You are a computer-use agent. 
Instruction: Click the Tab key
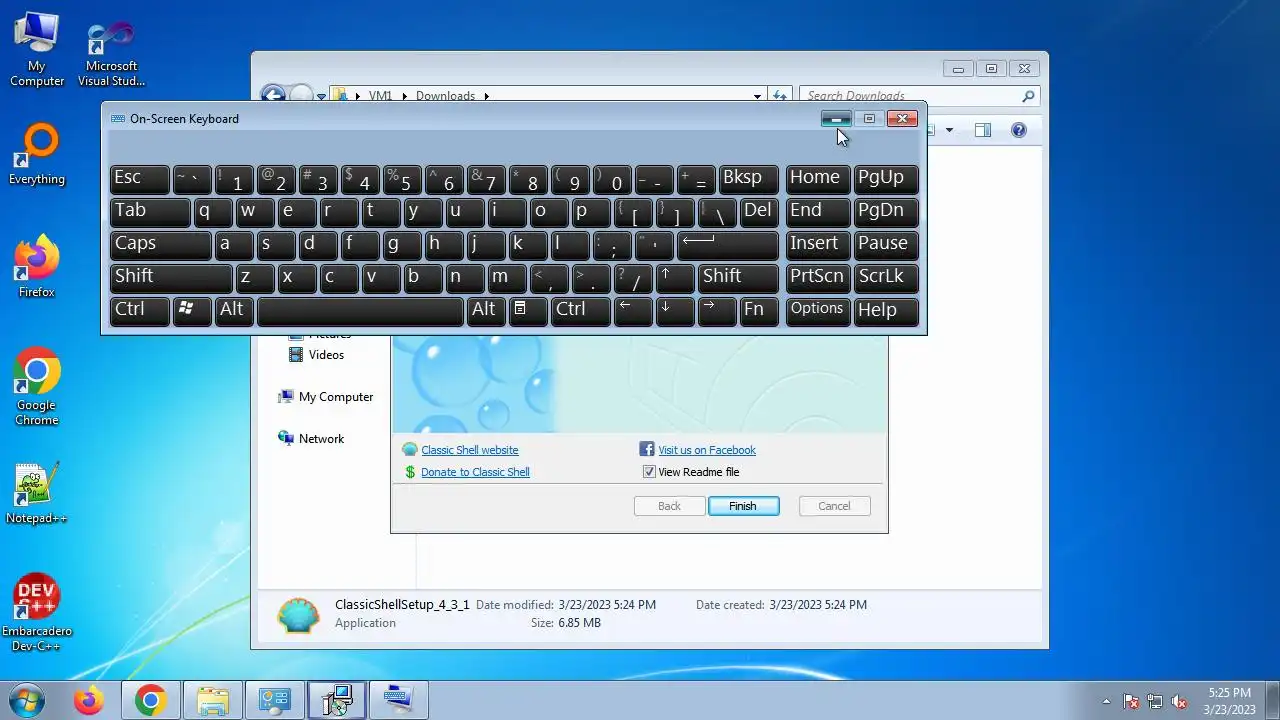coord(150,212)
